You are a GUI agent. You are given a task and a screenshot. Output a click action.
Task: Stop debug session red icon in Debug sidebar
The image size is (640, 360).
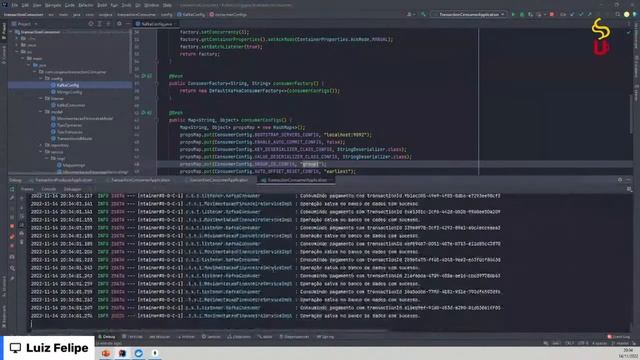pyautogui.click(x=12, y=226)
